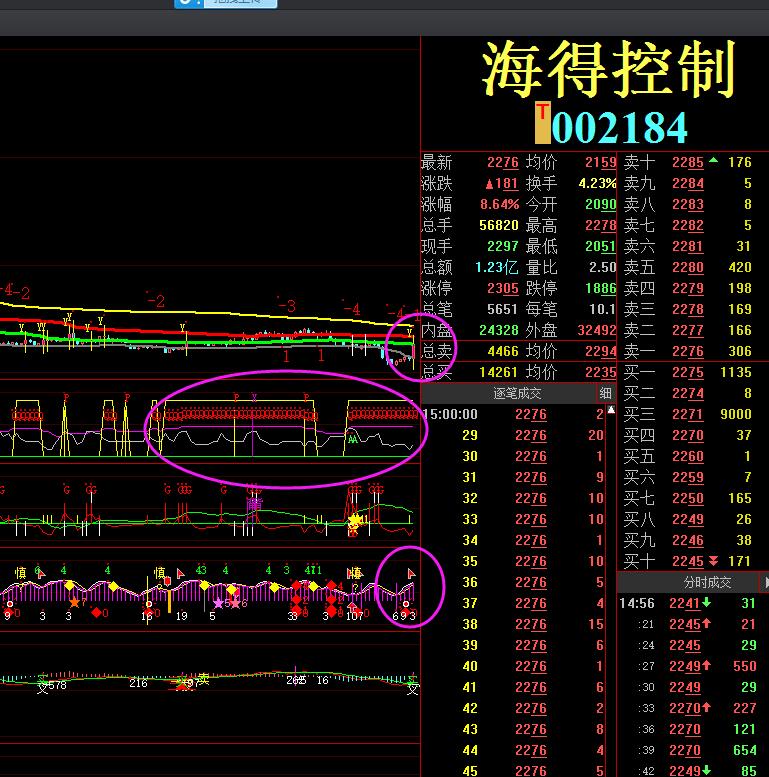Click scroll-up arrow of tick trade list
The image size is (769, 777).
point(611,410)
